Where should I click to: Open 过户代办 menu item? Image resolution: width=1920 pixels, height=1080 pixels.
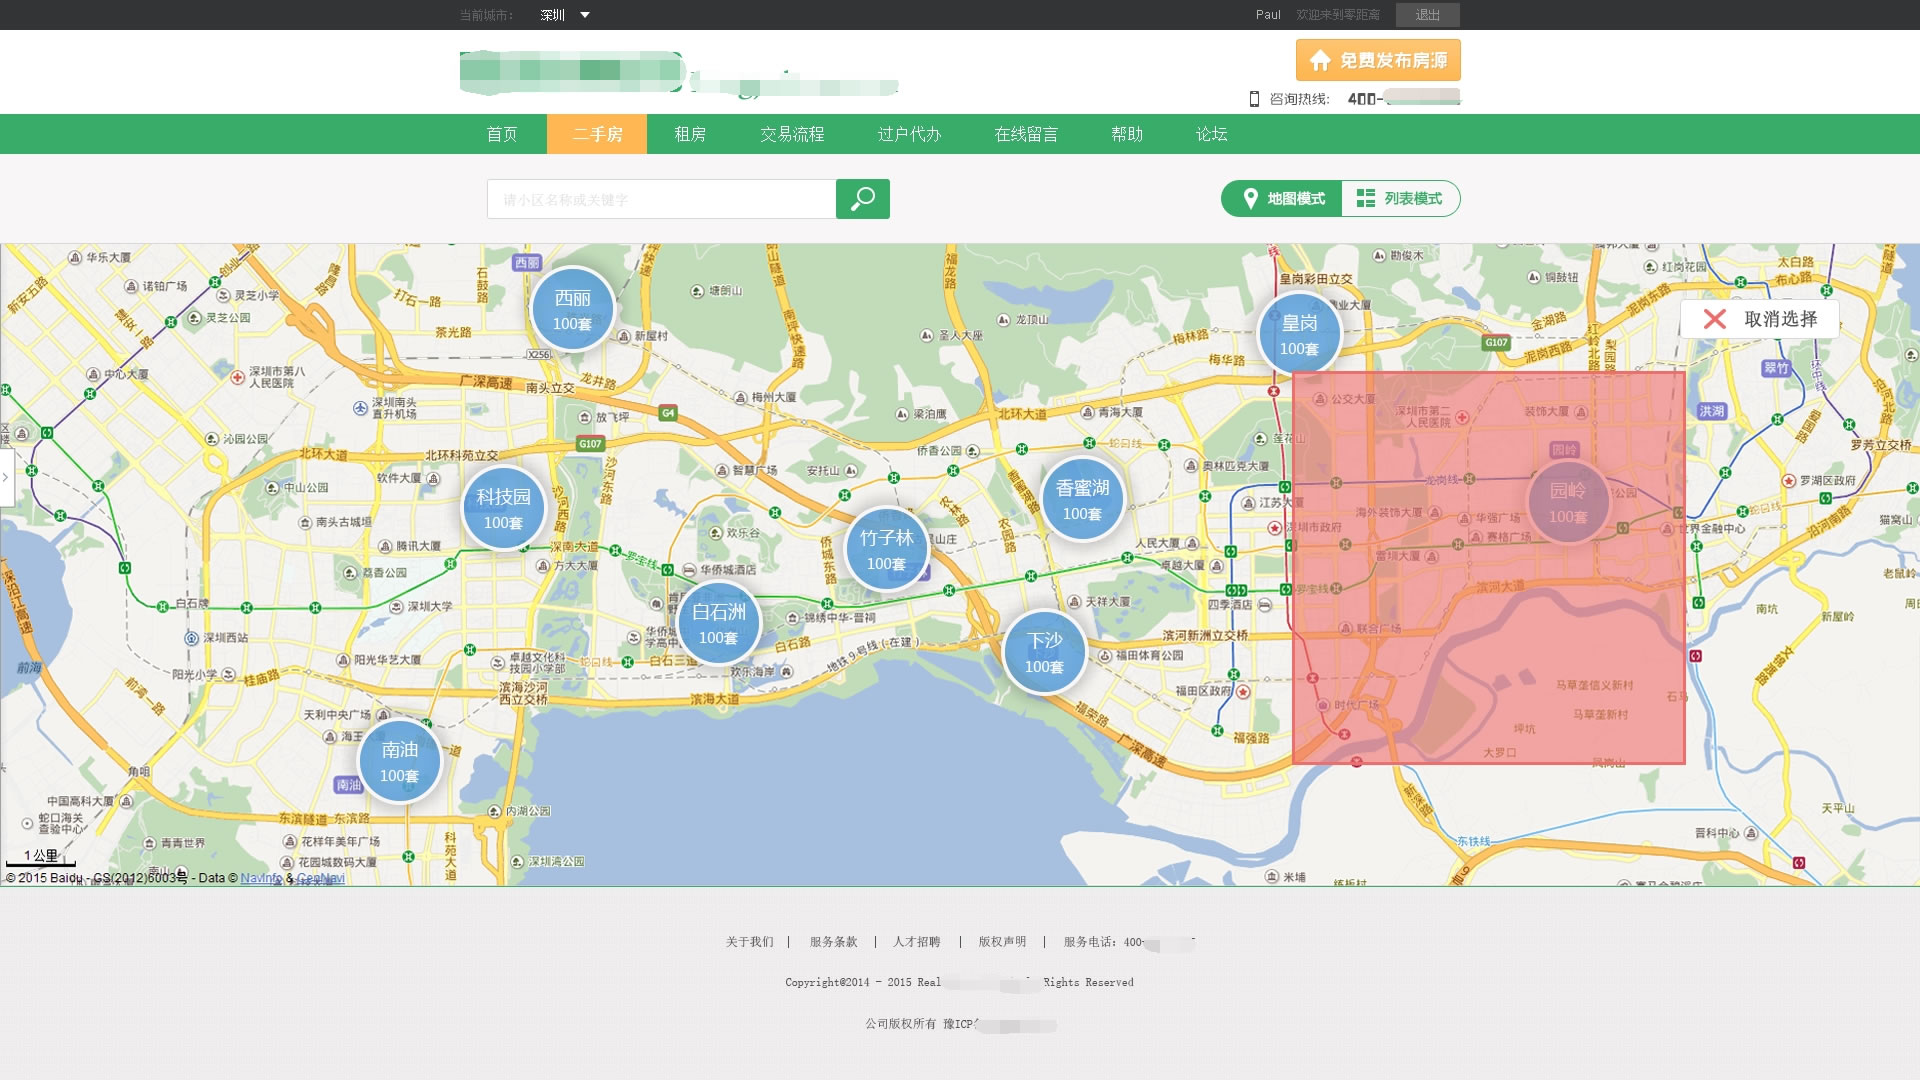(x=909, y=134)
